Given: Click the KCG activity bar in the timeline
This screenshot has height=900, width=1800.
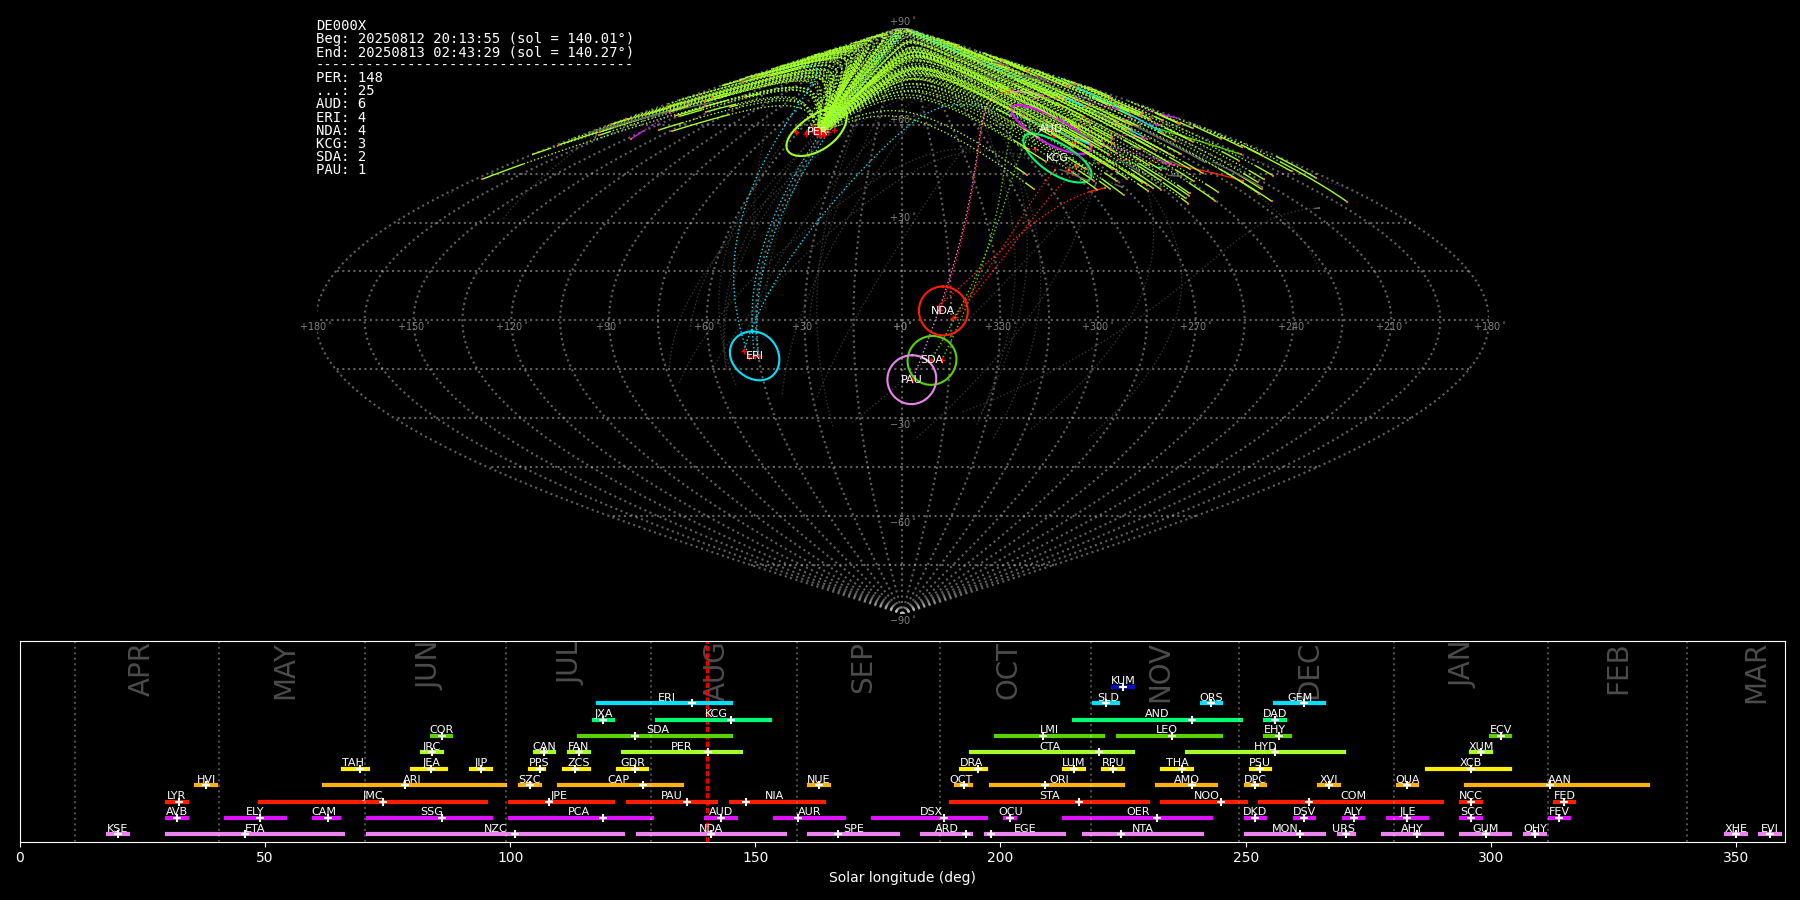Looking at the screenshot, I should click(x=713, y=719).
